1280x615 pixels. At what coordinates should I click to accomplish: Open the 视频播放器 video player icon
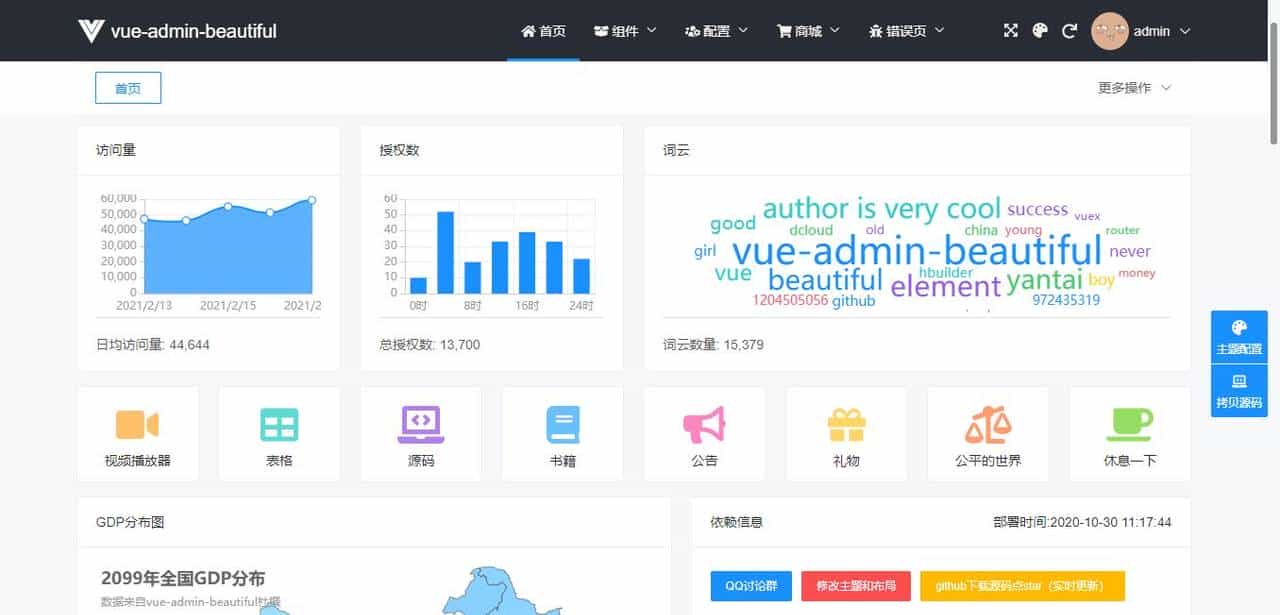137,423
